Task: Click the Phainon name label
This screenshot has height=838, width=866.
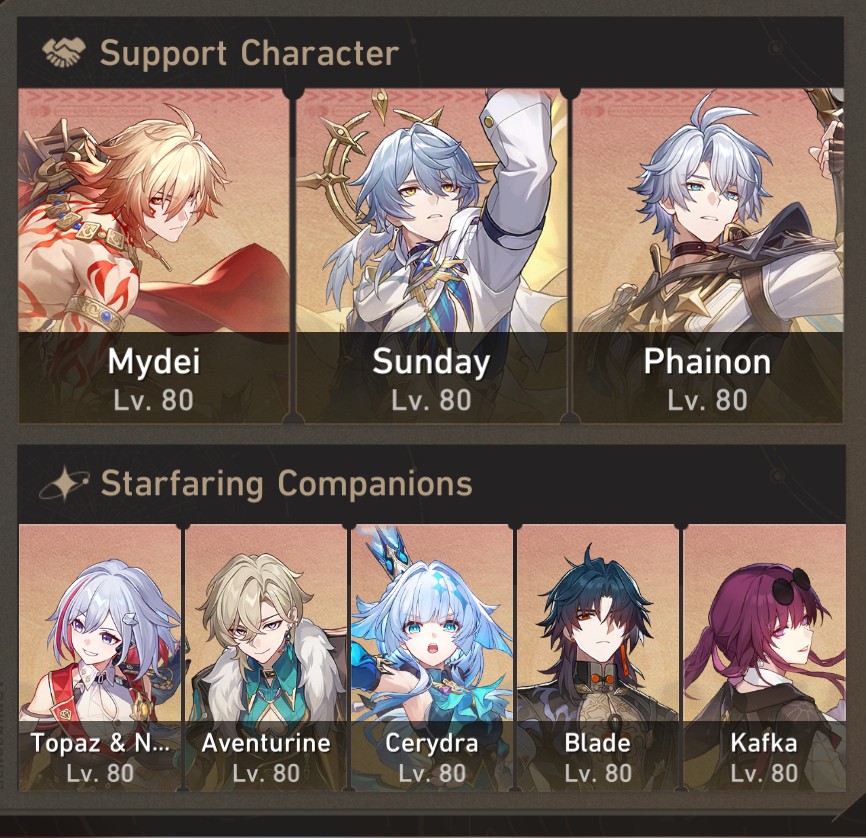Action: [707, 361]
